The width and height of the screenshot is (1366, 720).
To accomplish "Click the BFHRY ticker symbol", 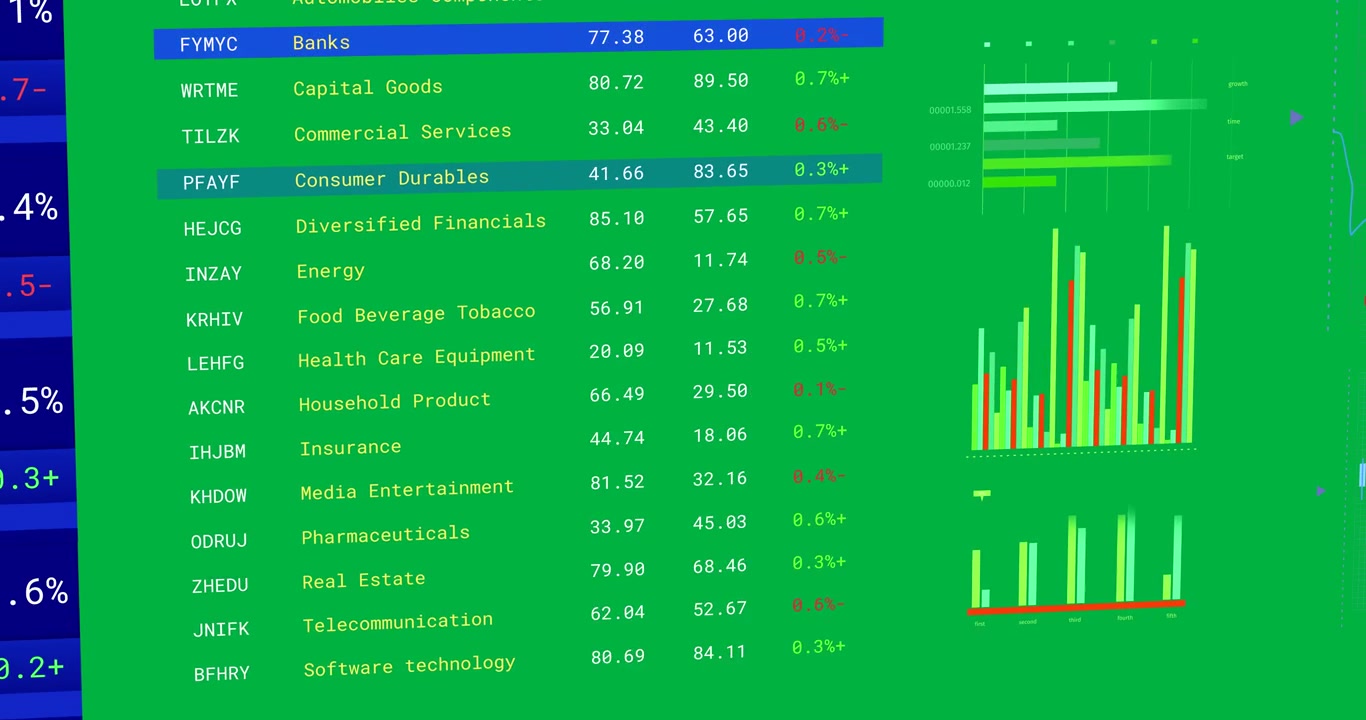I will coord(222,674).
